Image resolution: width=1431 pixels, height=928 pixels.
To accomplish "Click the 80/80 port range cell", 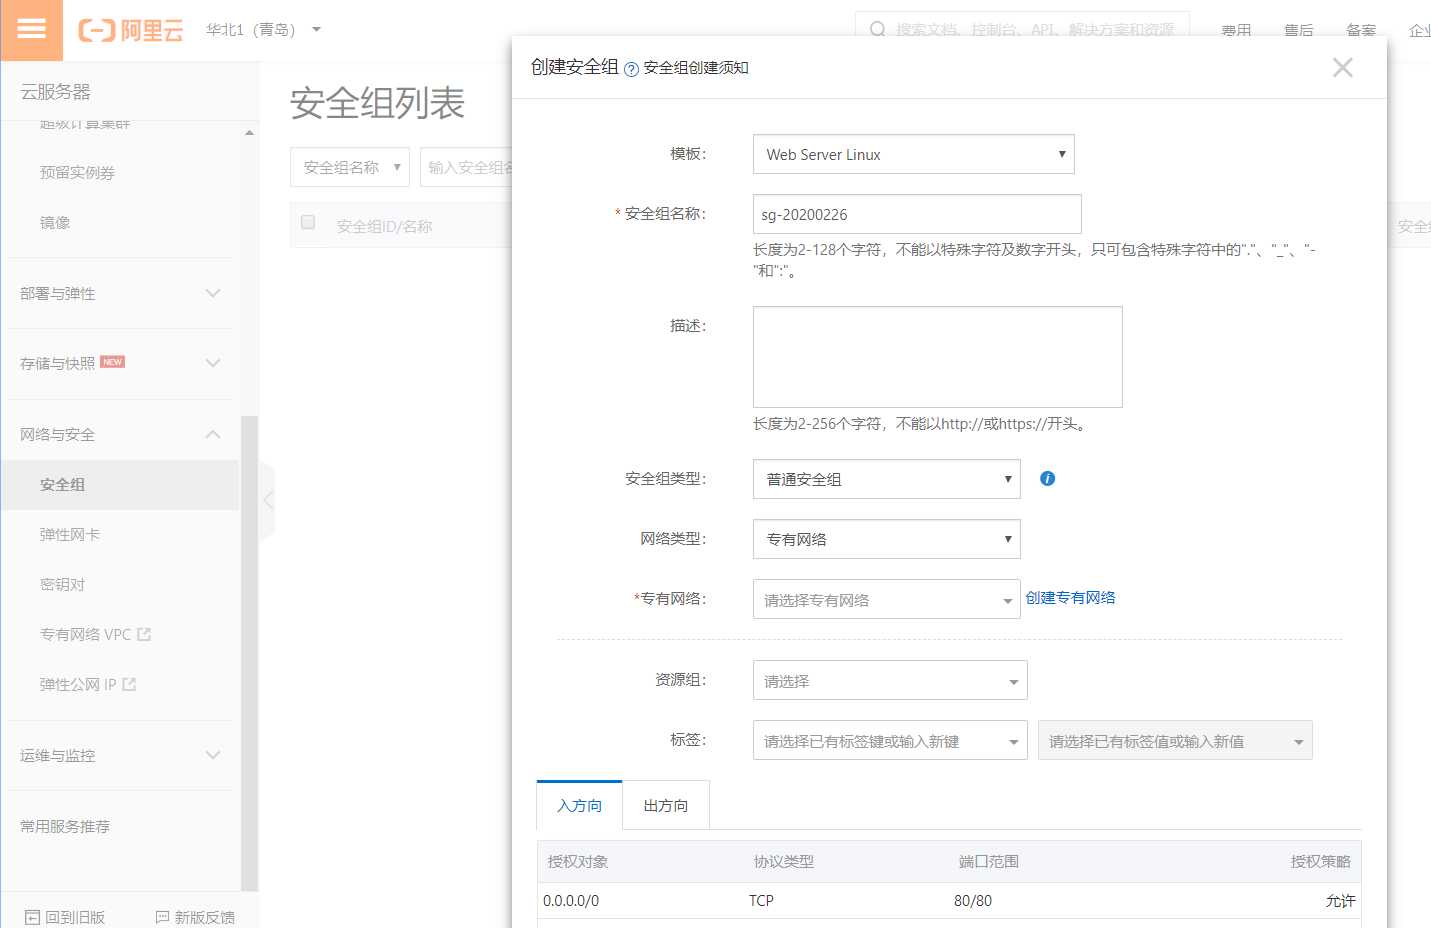I will (x=973, y=901).
